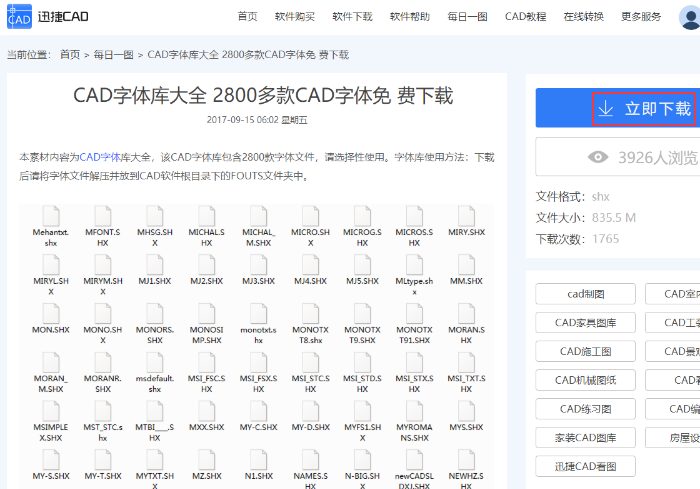This screenshot has width=700, height=489.
Task: Open the 在线转换 menu item
Action: pyautogui.click(x=583, y=17)
